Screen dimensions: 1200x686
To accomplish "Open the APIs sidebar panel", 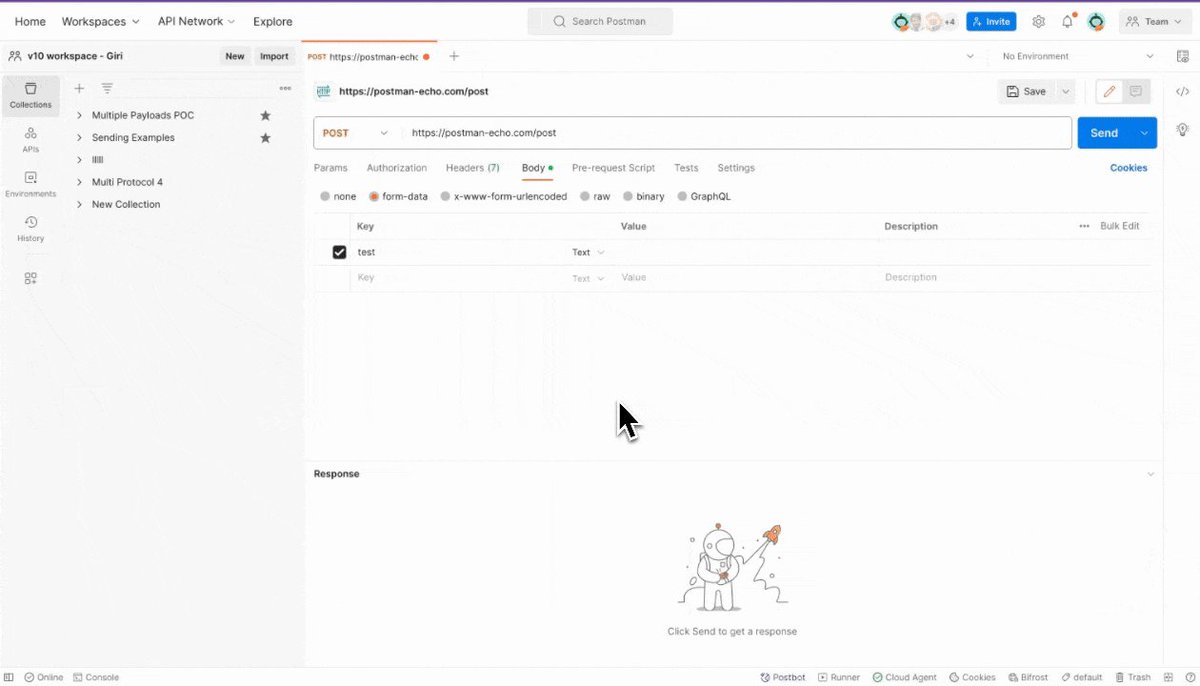I will pos(30,140).
